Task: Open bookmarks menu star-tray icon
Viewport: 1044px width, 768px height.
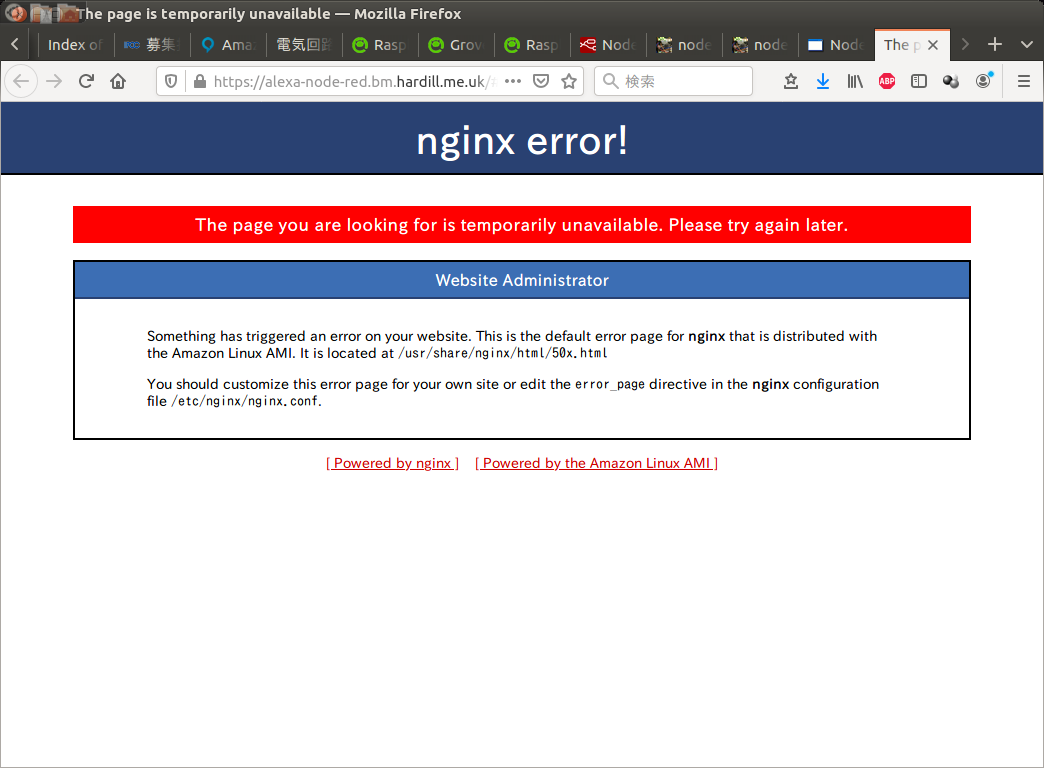Action: [790, 81]
